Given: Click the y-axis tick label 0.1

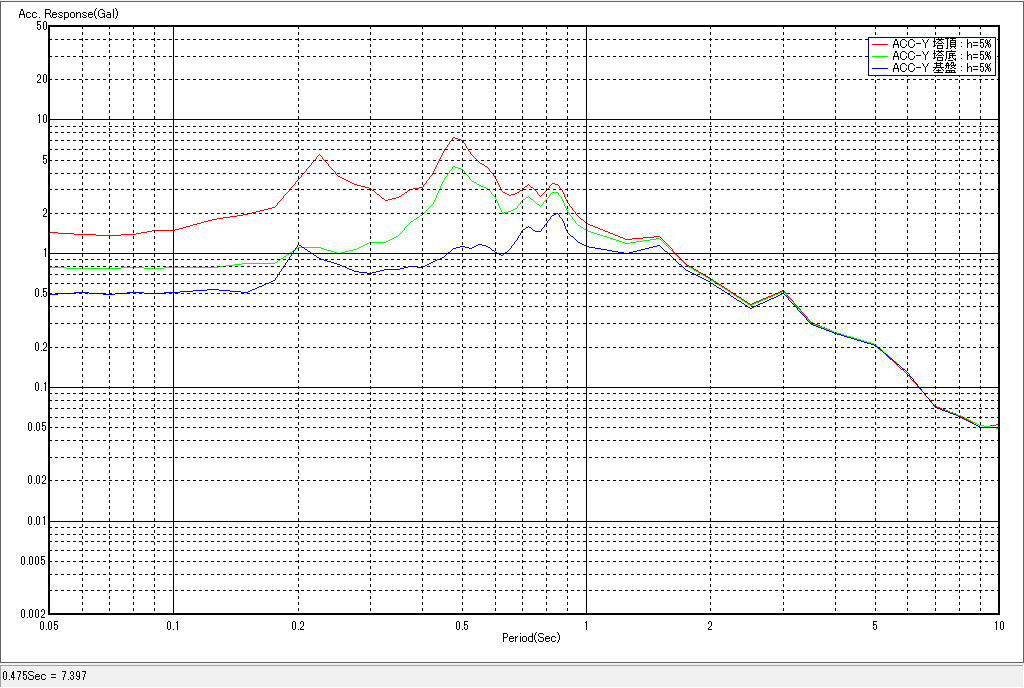Looking at the screenshot, I should (40, 387).
